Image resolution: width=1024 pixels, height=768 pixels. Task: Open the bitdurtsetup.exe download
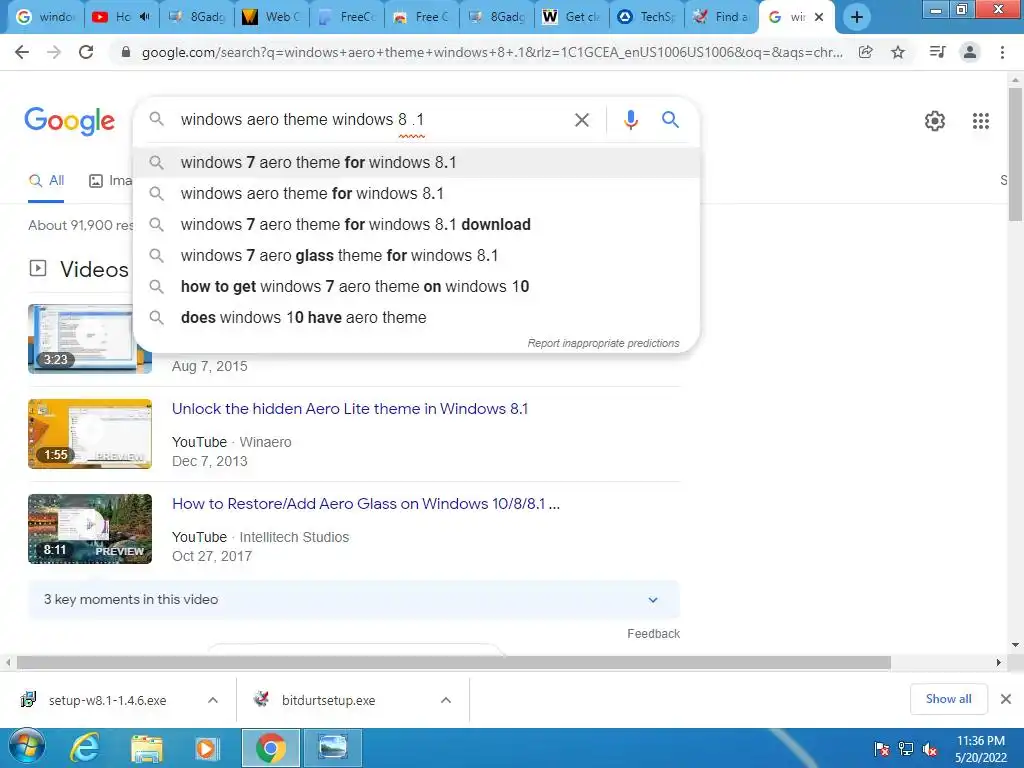coord(328,700)
